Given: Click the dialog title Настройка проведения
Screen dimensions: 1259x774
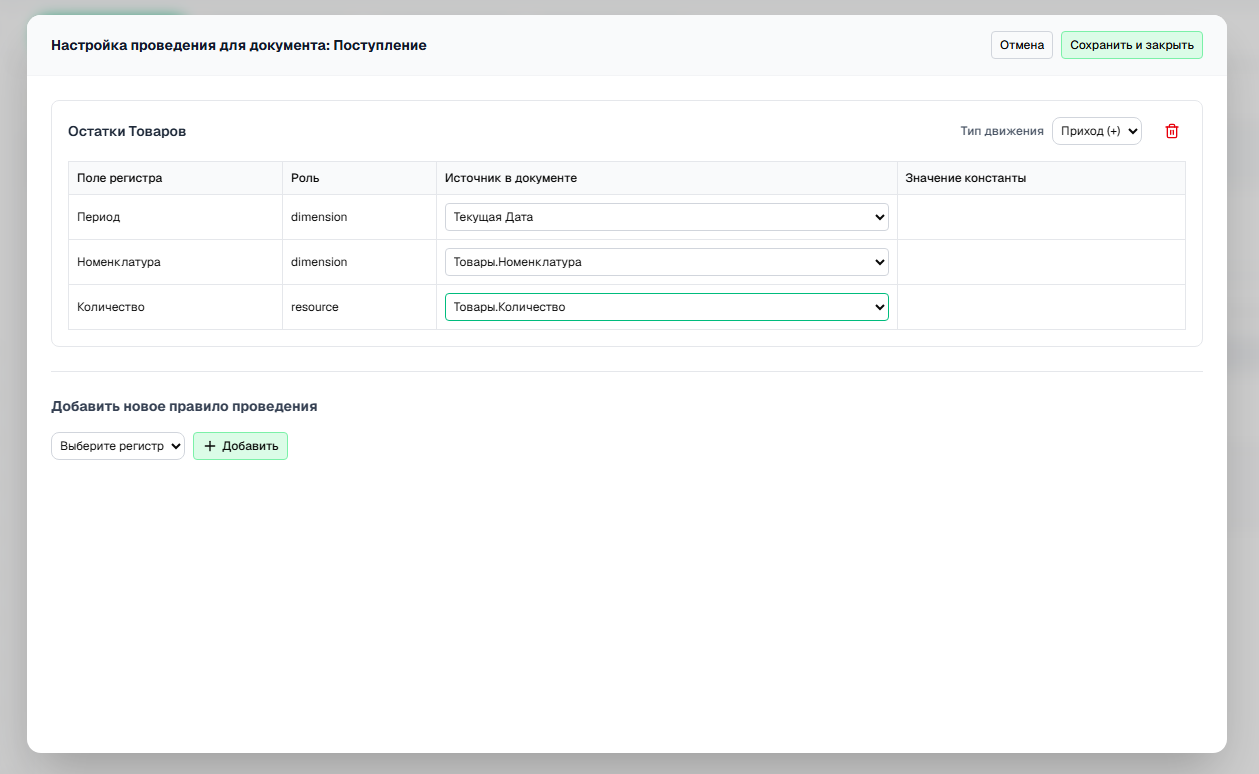Looking at the screenshot, I should 239,45.
